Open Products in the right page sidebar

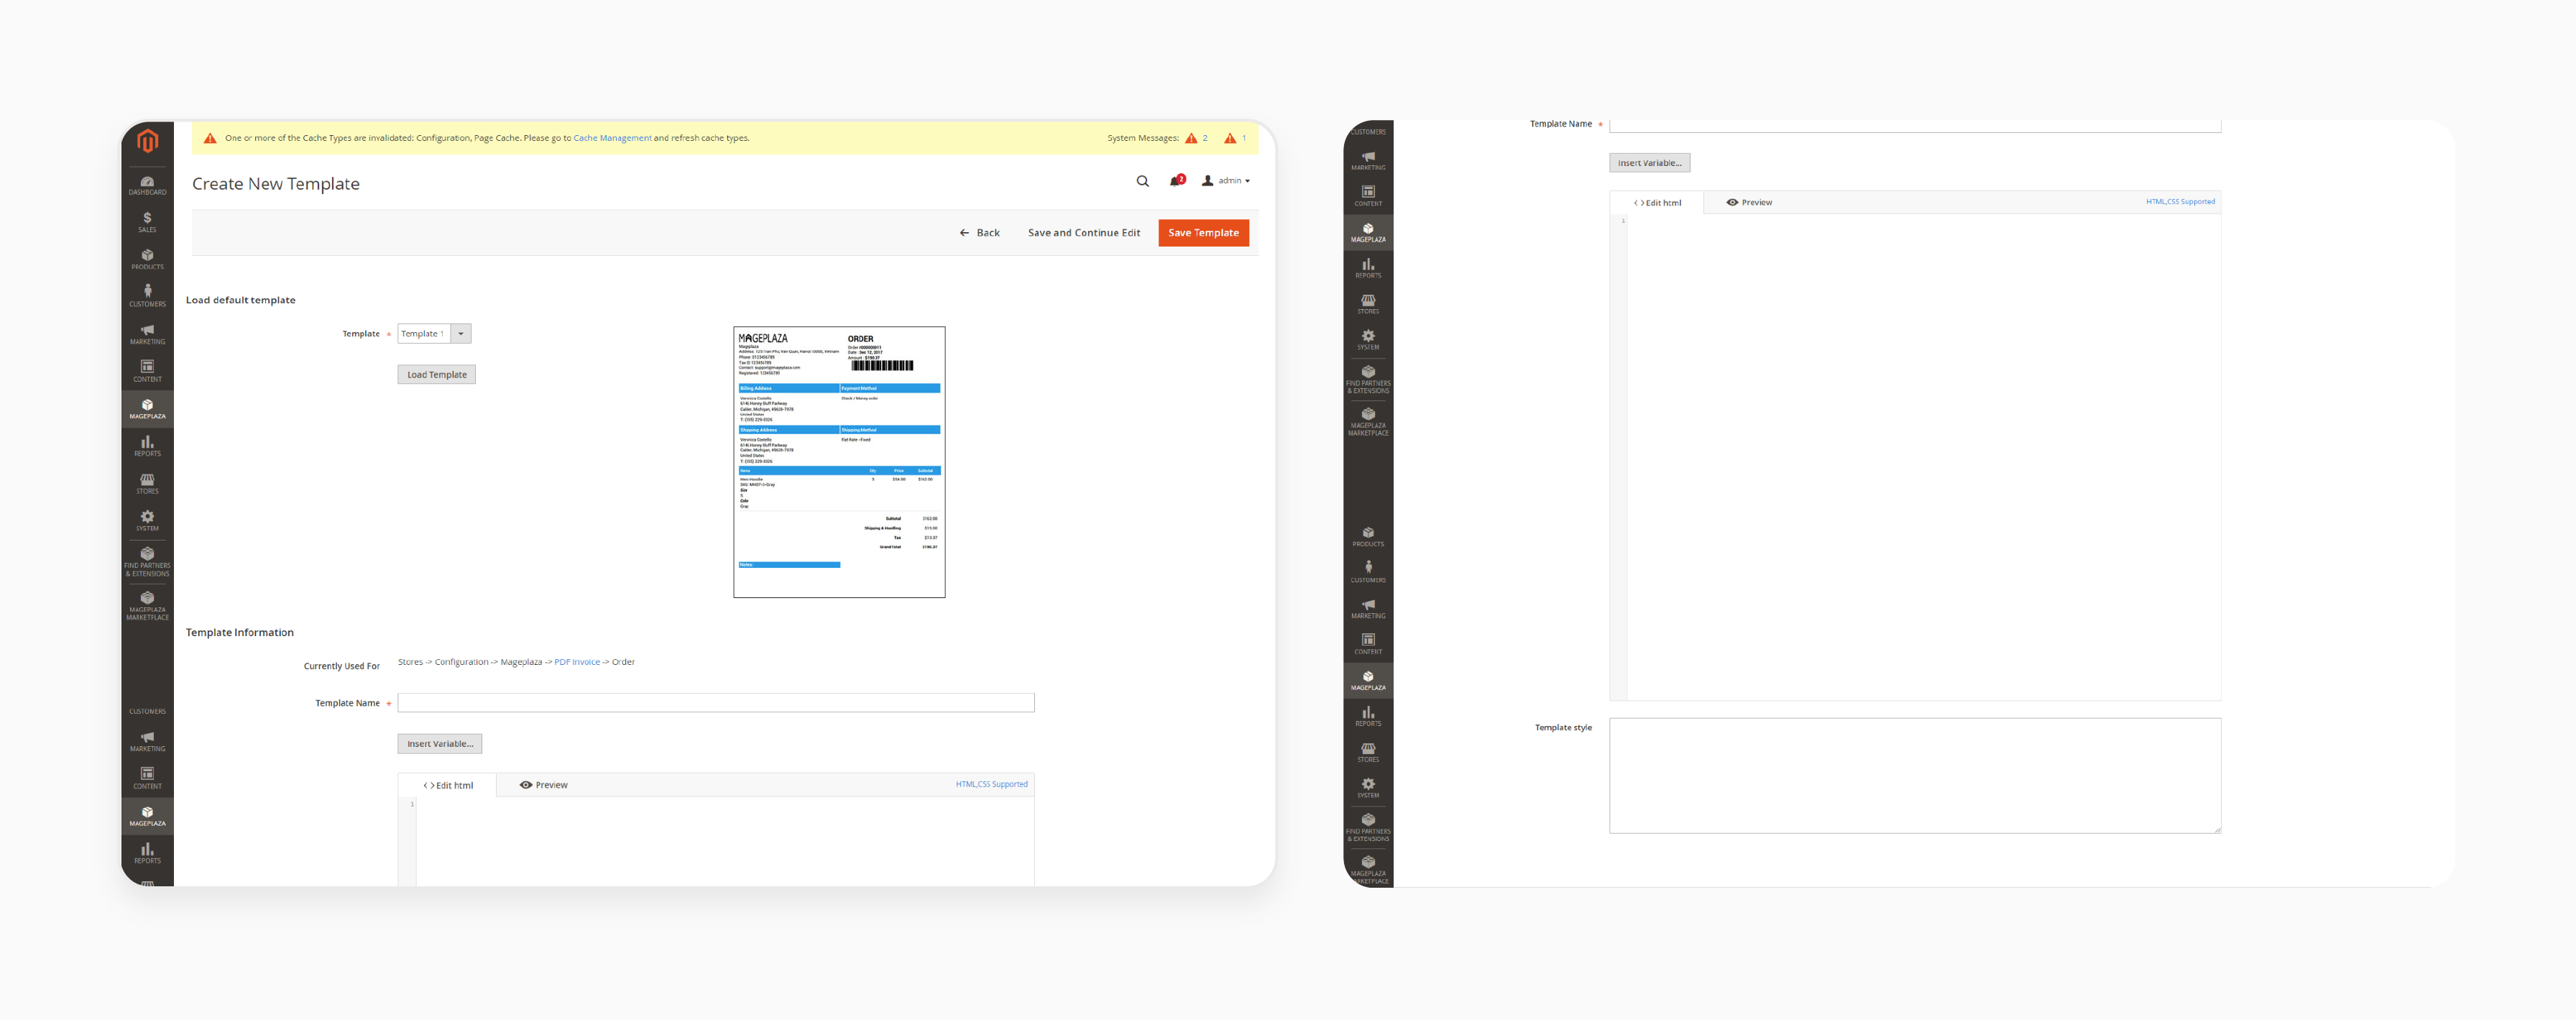pos(1368,537)
